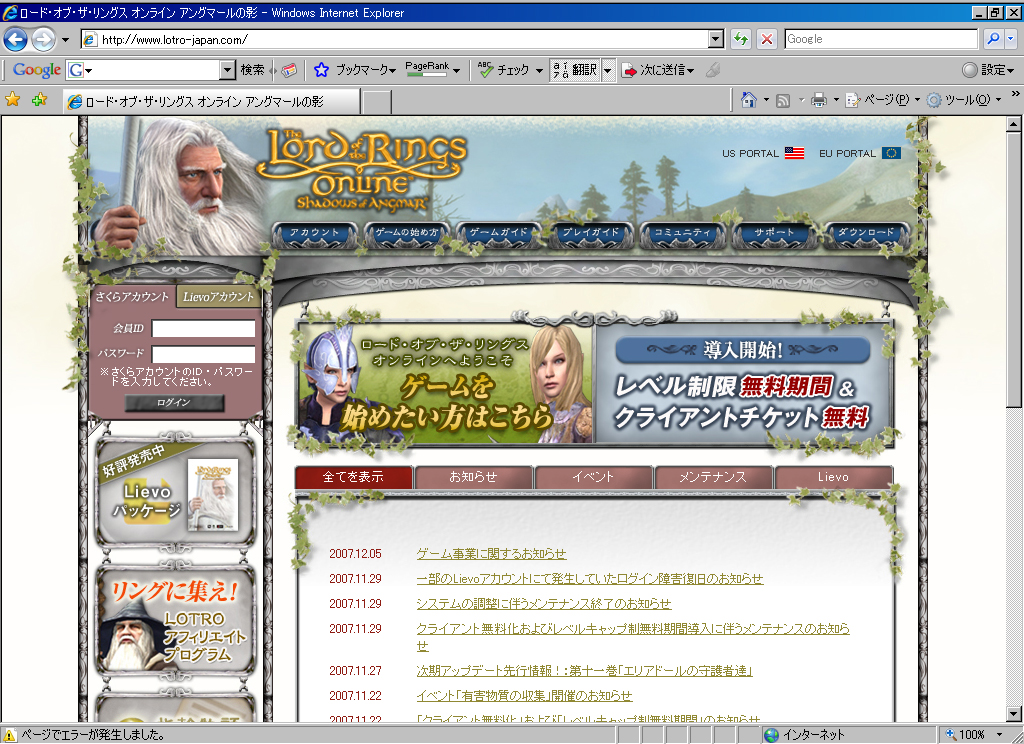Click the browser Back arrow button
Screen dimensions: 1024x744
[16, 40]
